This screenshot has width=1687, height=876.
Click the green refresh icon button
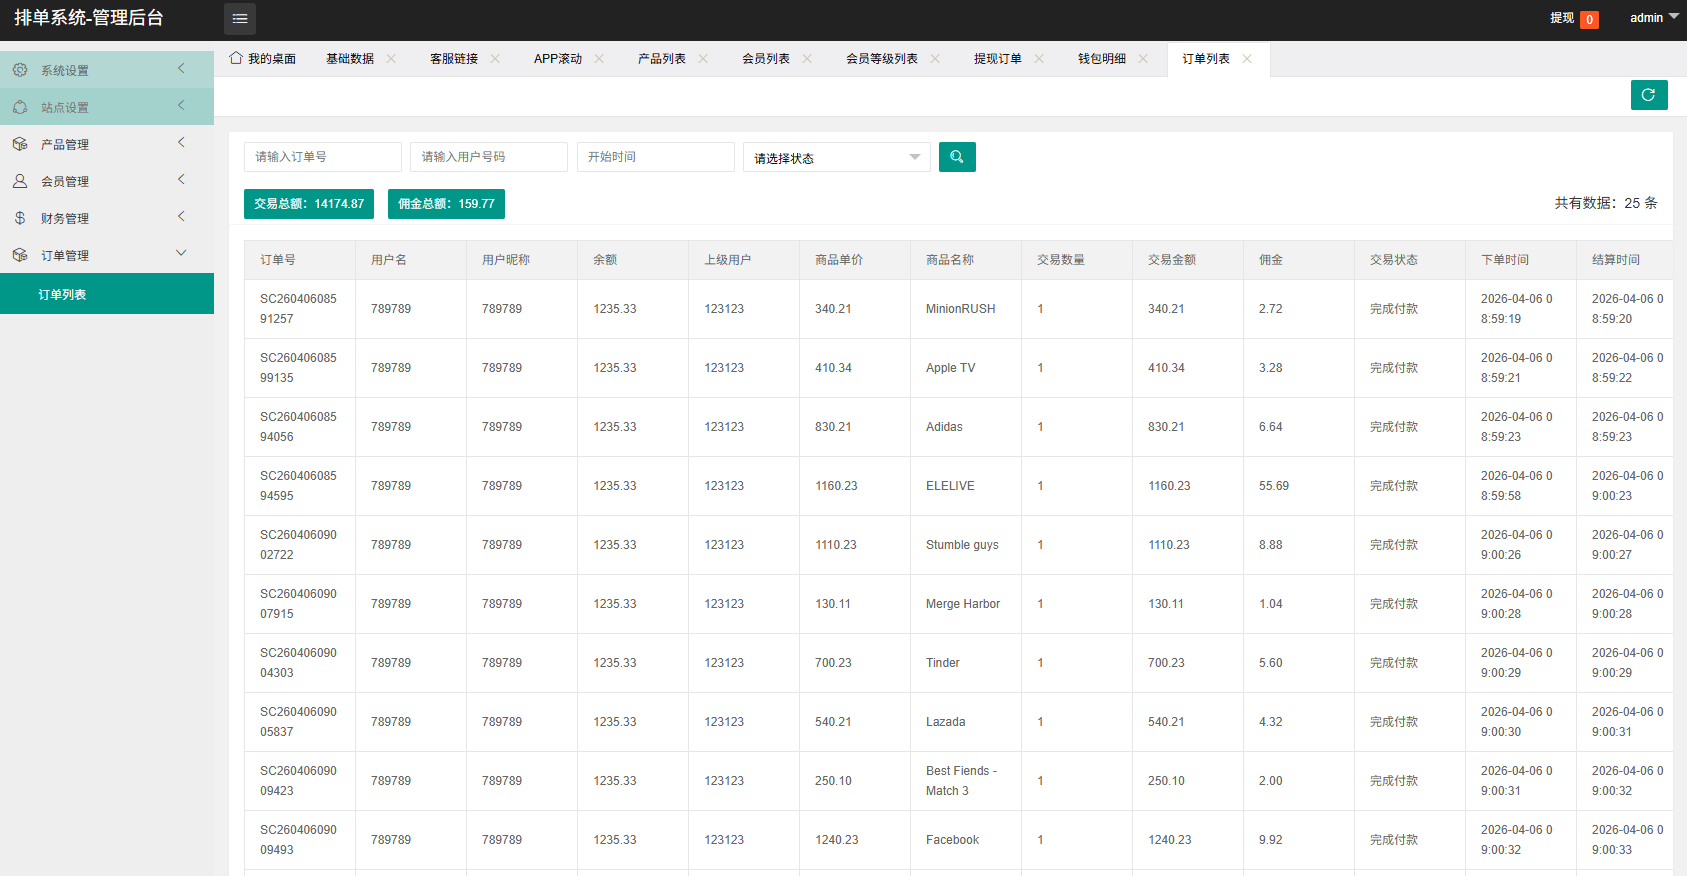point(1648,95)
